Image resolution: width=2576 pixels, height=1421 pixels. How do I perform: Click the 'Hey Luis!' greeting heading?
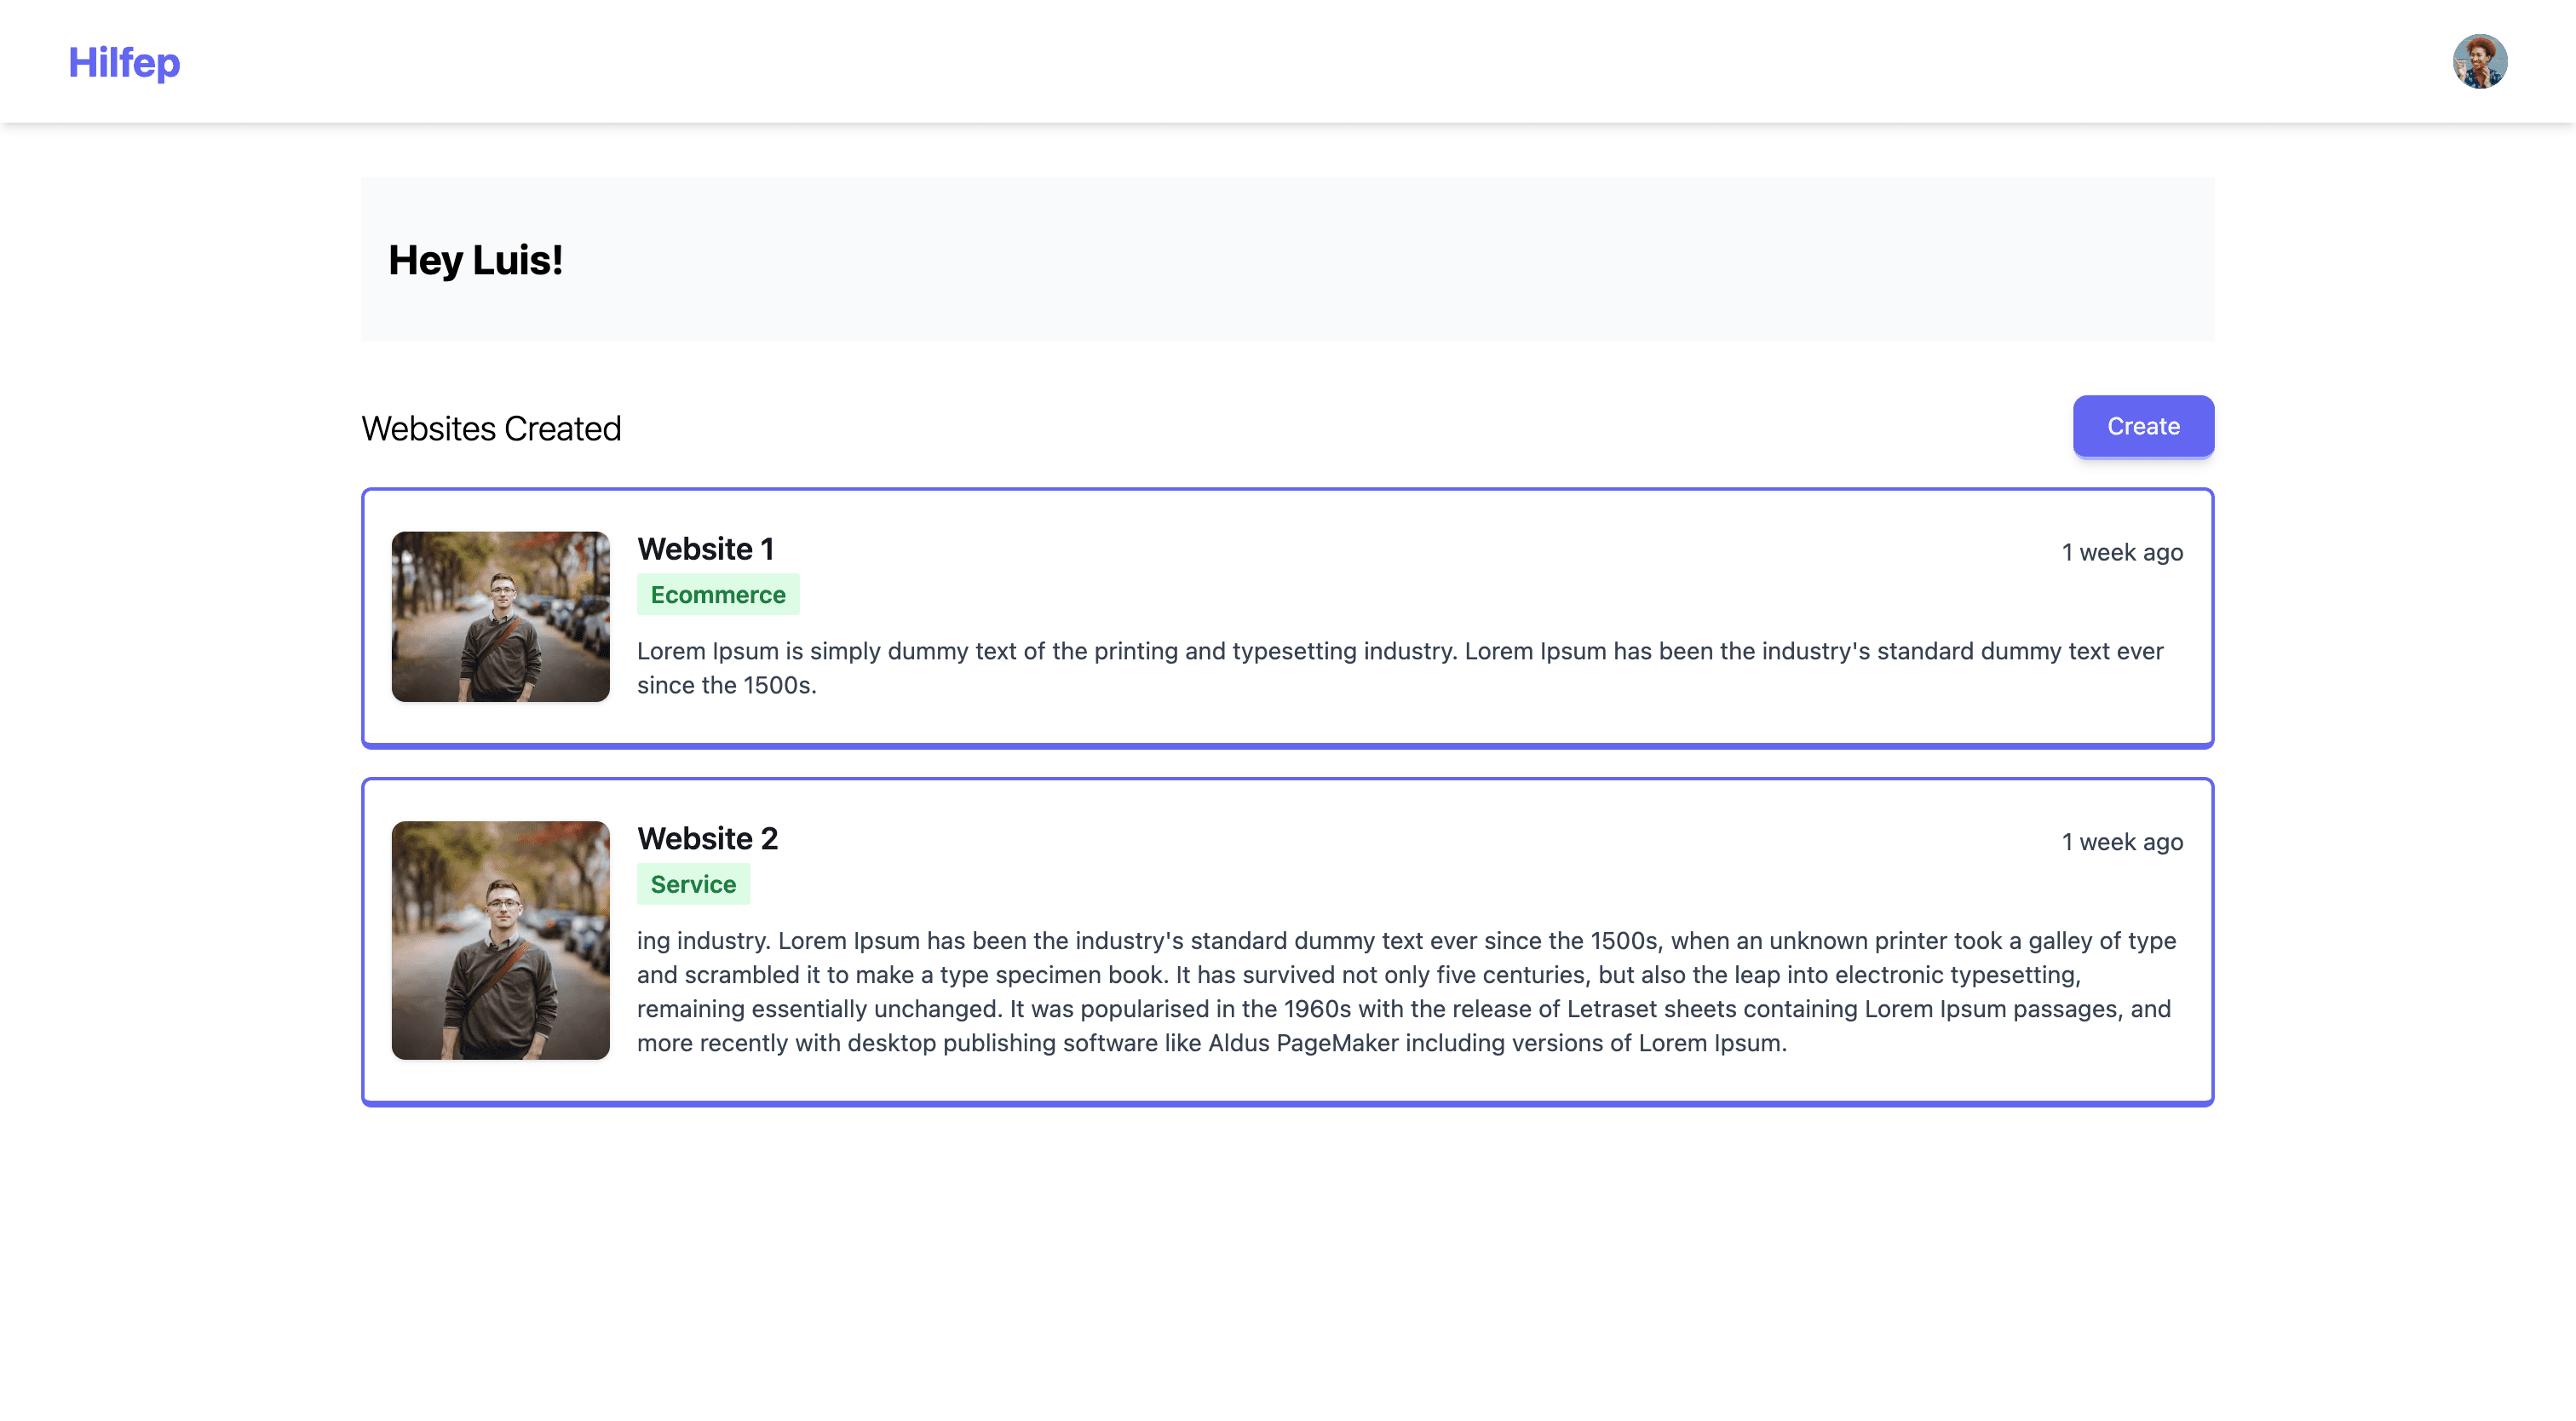476,260
